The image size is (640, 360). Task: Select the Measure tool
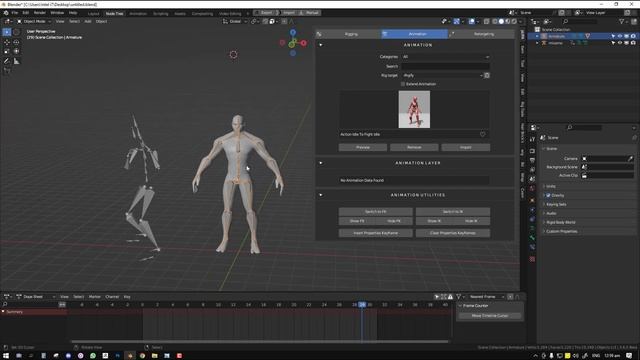(16, 61)
